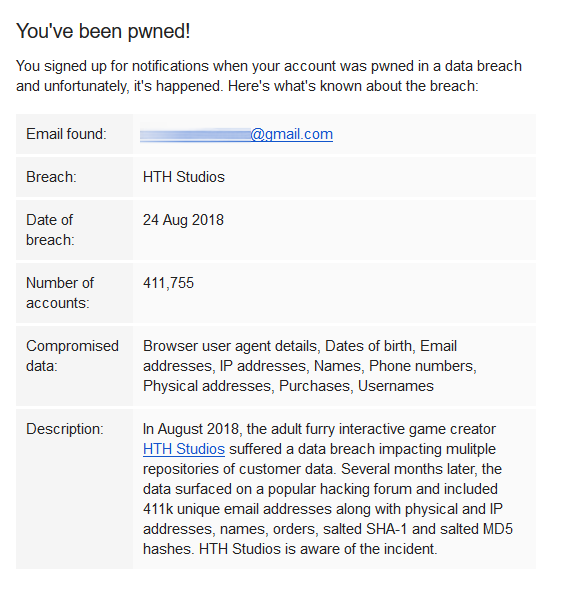Viewport: 571px width, 605px height.
Task: Follow the HTH Studios link in description
Action: (x=184, y=449)
